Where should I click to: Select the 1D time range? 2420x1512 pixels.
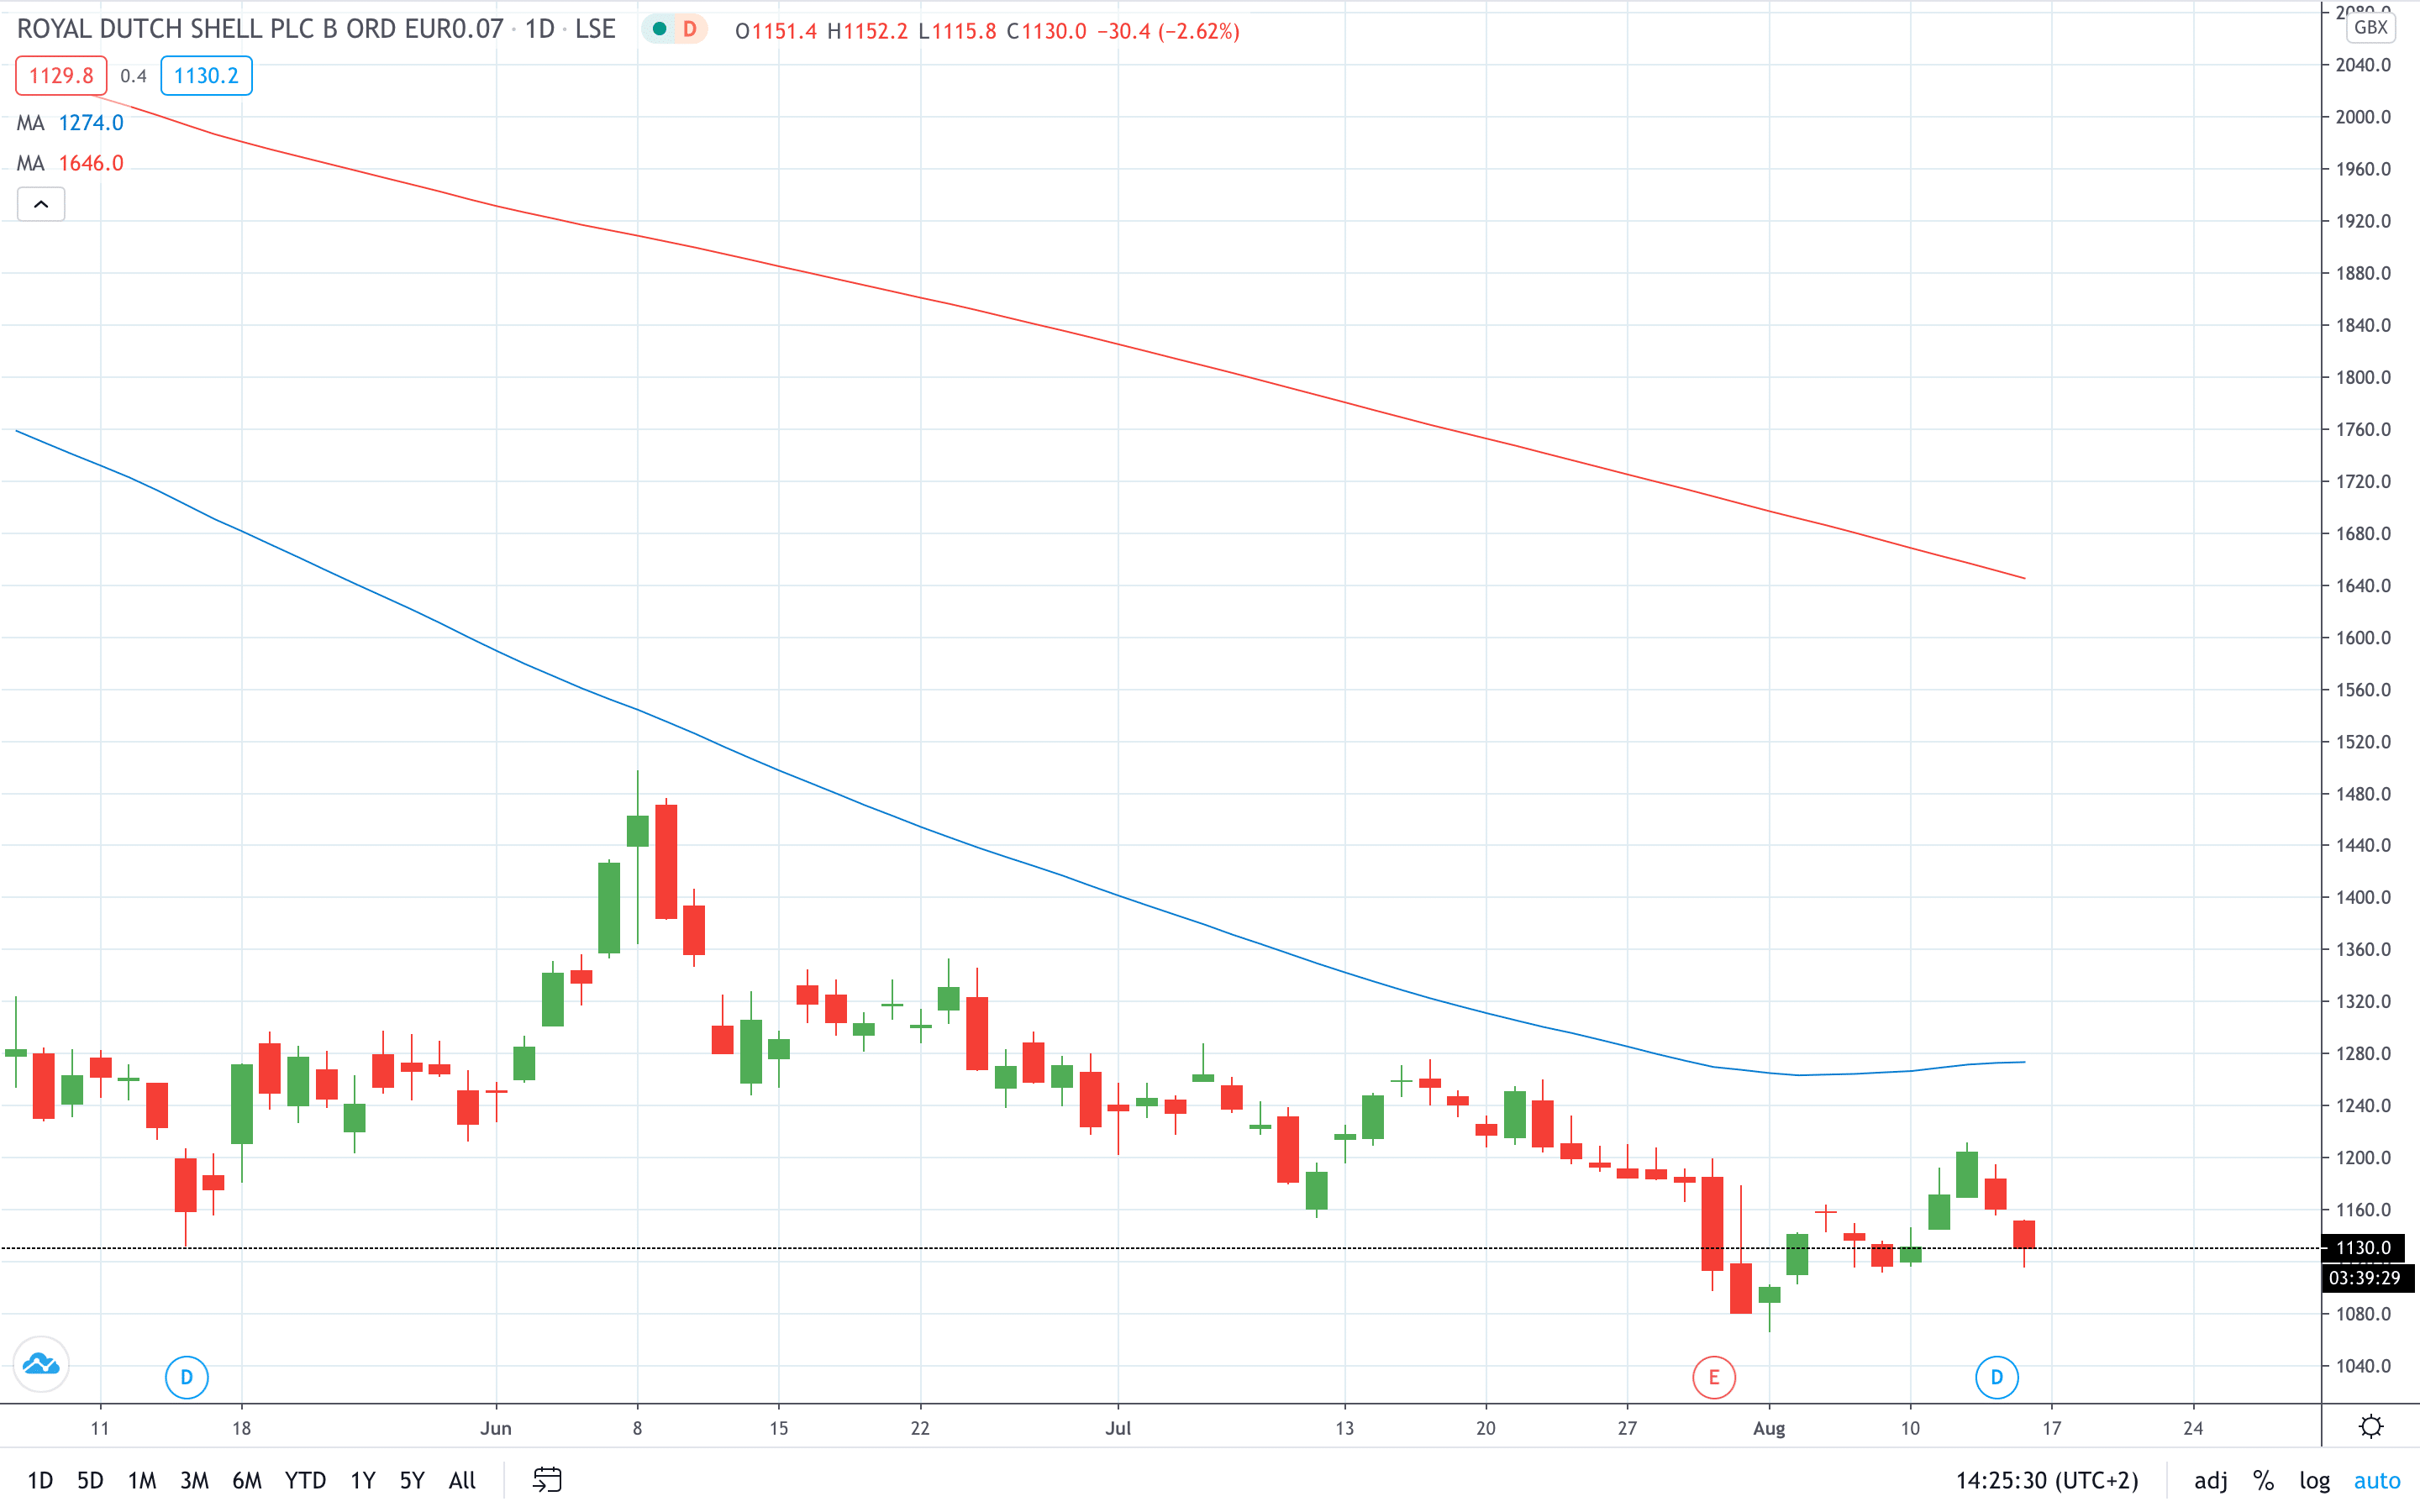(x=40, y=1480)
